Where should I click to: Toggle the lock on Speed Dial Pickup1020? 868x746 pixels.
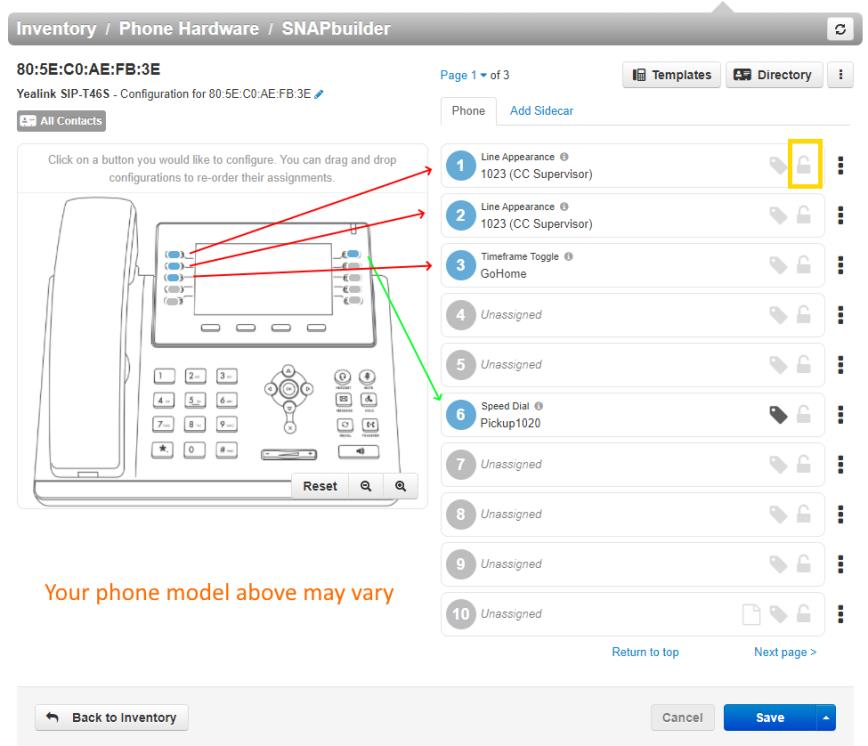tap(804, 413)
